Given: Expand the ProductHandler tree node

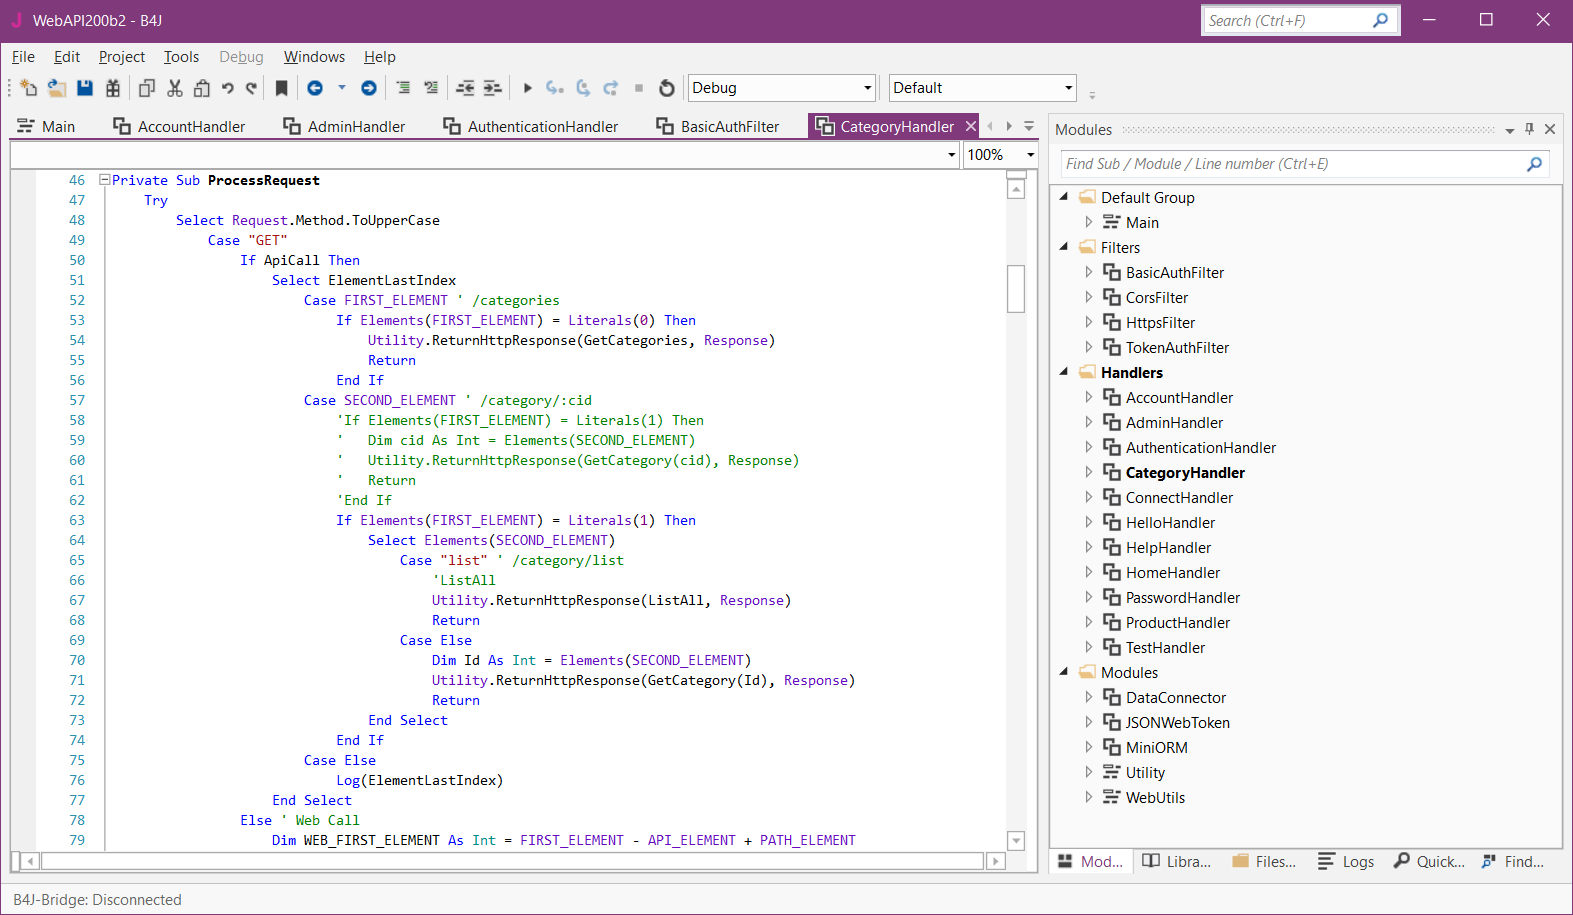Looking at the screenshot, I should (1089, 622).
